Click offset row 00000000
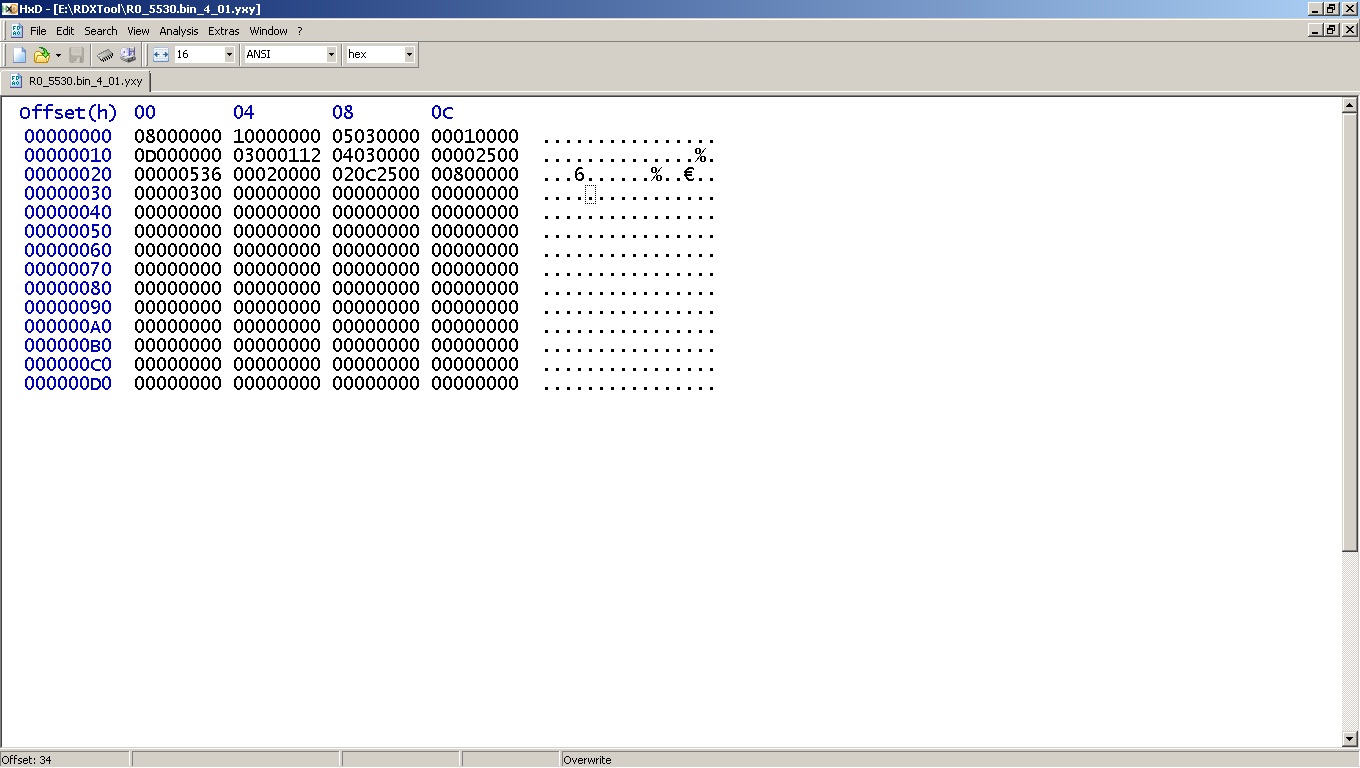Viewport: 1360px width, 768px height. [68, 136]
